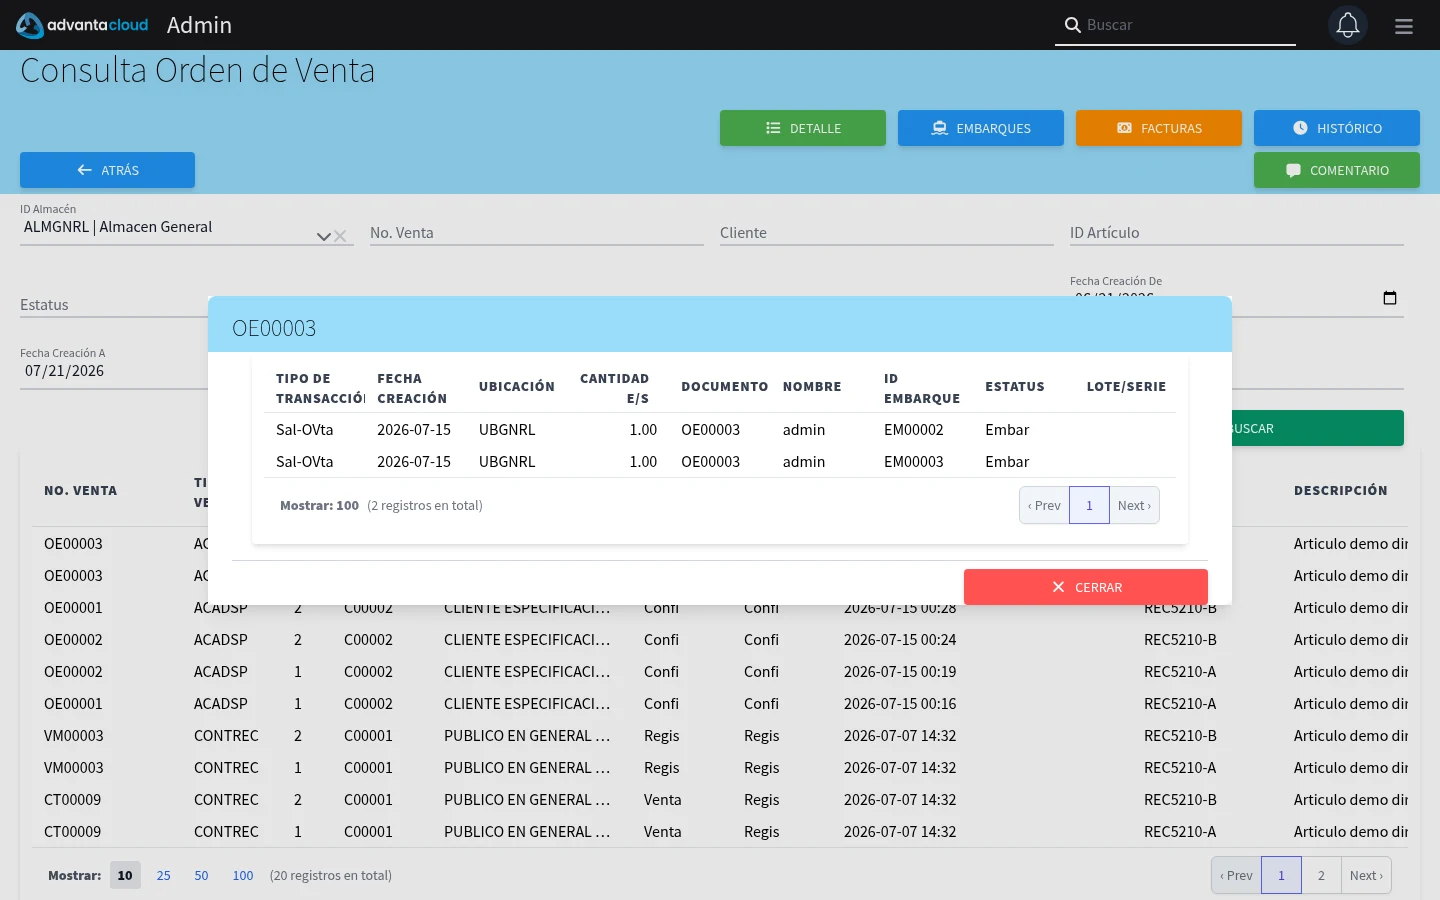1440x900 pixels.
Task: Click the COMENTARIO button
Action: (1337, 170)
